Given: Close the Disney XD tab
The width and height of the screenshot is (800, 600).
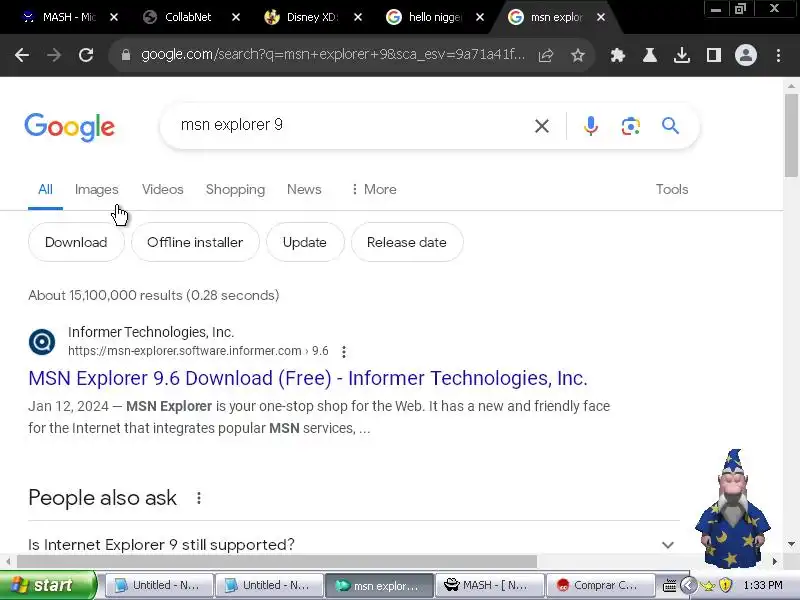Looking at the screenshot, I should (x=358, y=17).
